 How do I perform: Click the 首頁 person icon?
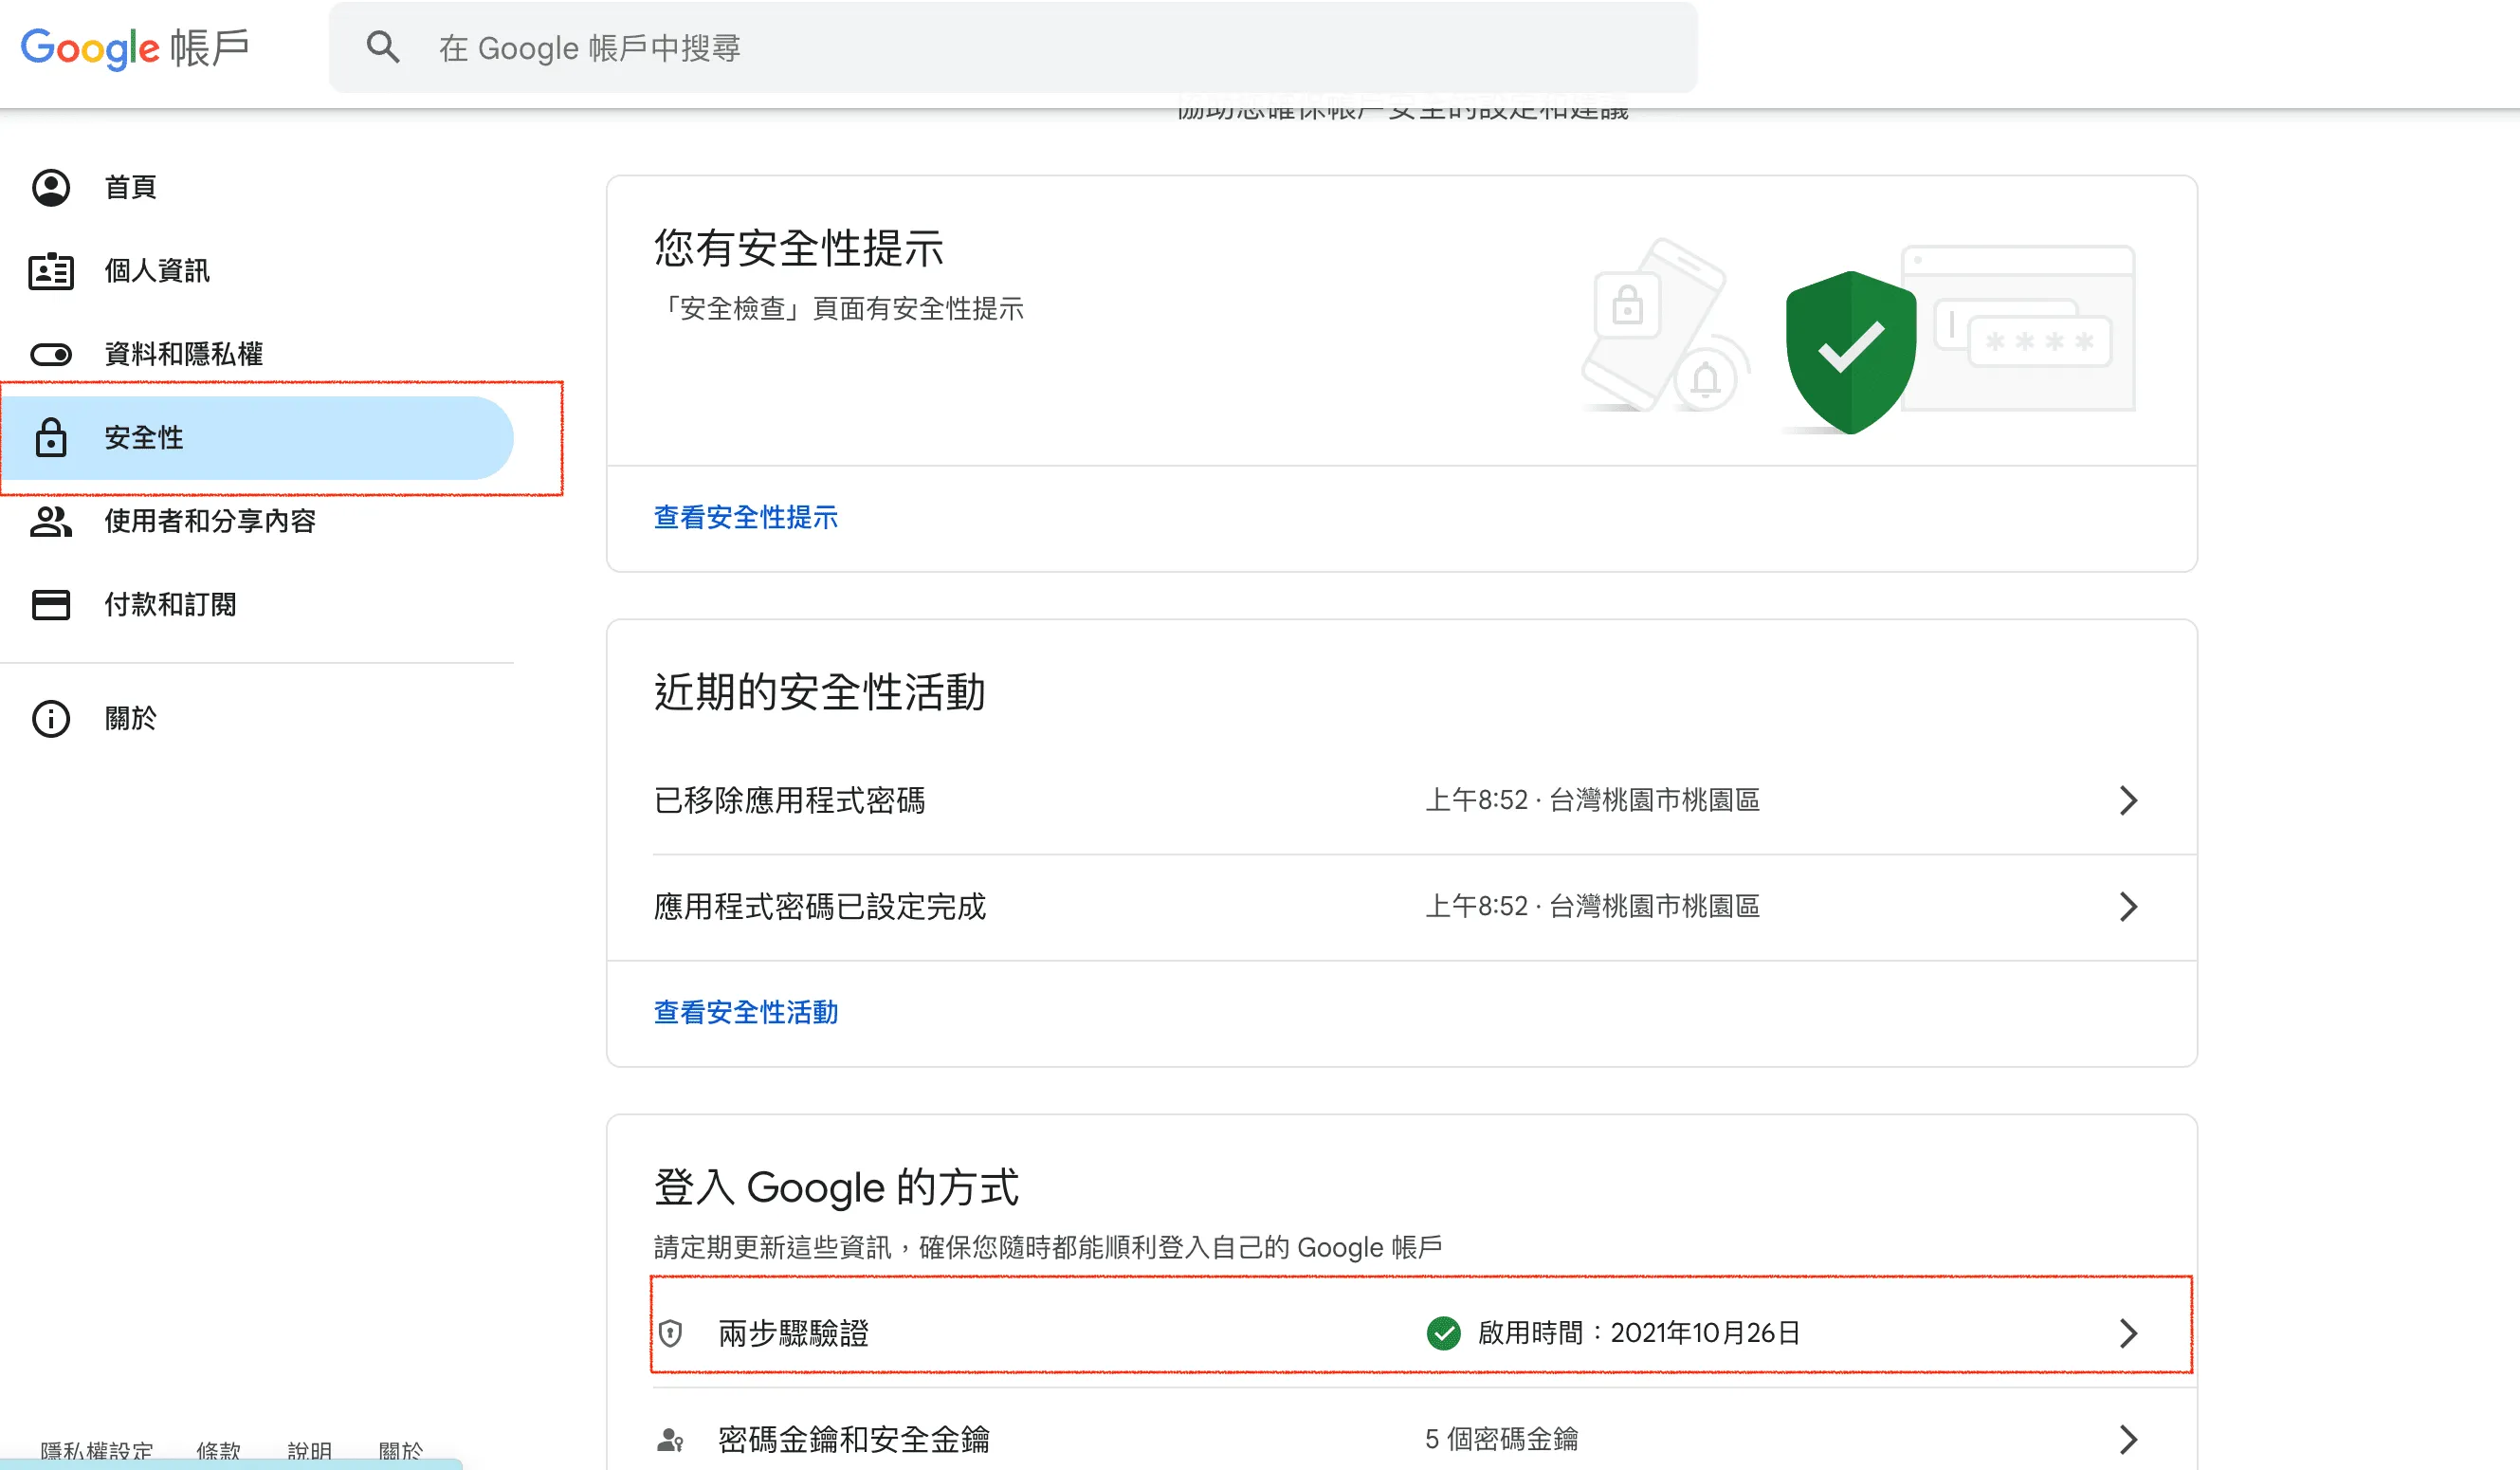[x=51, y=188]
